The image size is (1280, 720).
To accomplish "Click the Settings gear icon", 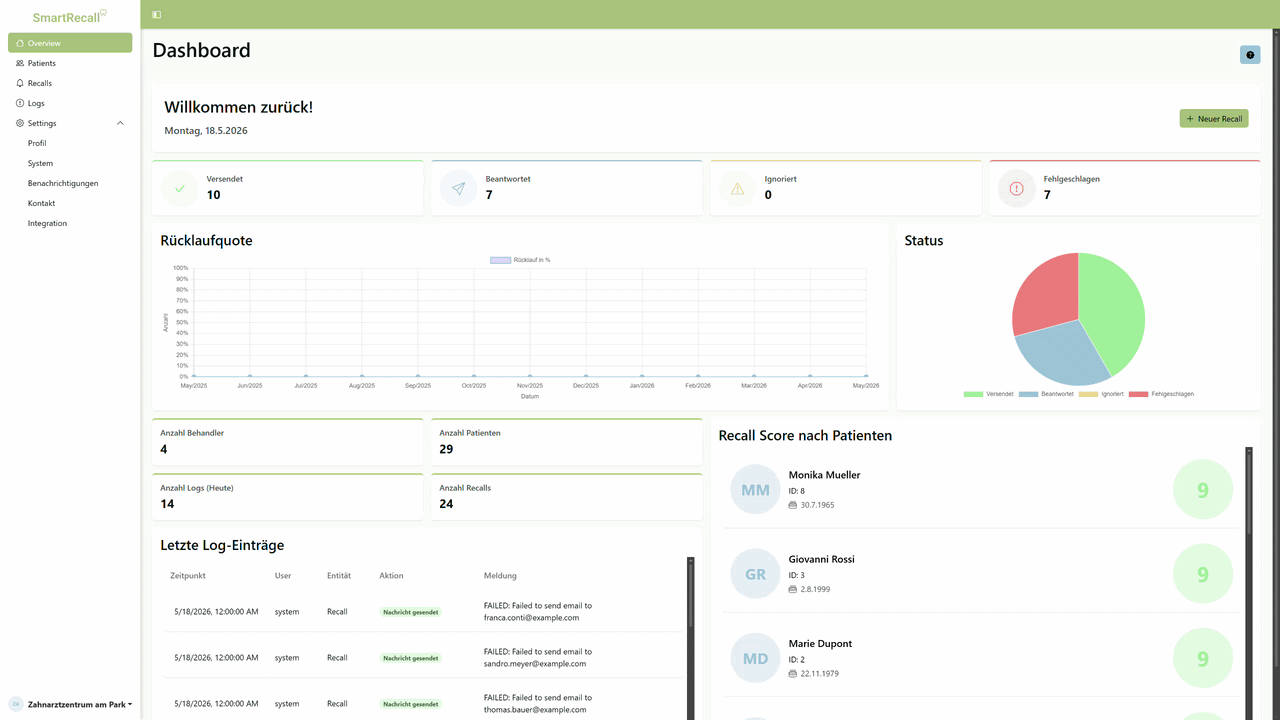I will pyautogui.click(x=20, y=123).
